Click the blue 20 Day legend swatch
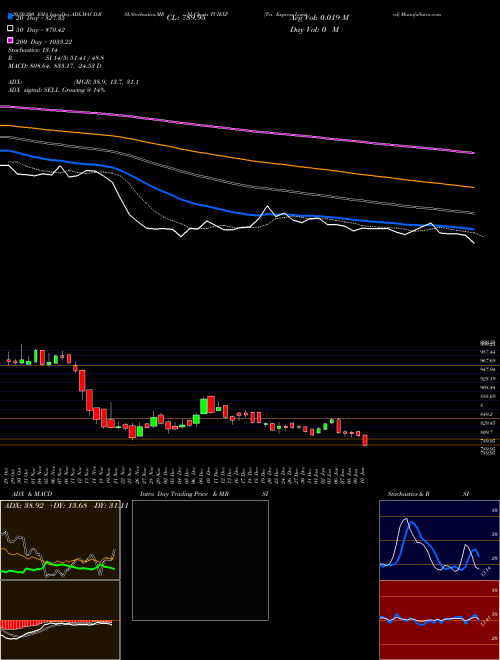The image size is (500, 660). tap(10, 17)
